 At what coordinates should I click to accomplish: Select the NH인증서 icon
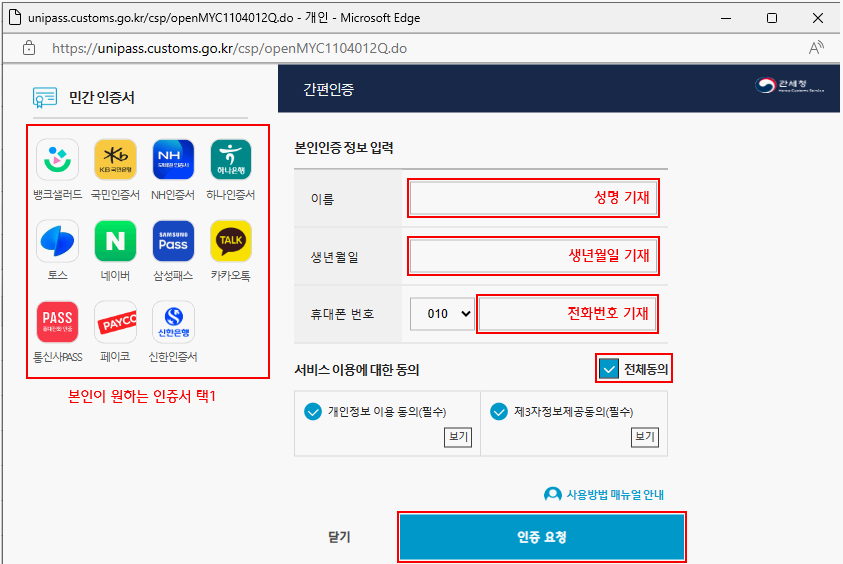[x=173, y=160]
